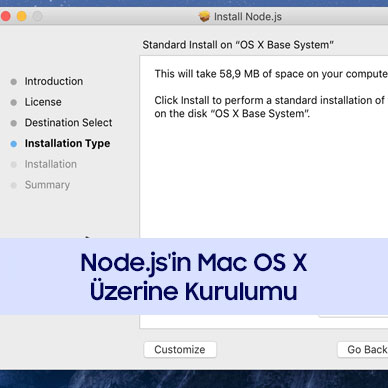The height and width of the screenshot is (388, 388).
Task: Select the Introduction step in sidebar
Action: (x=54, y=81)
